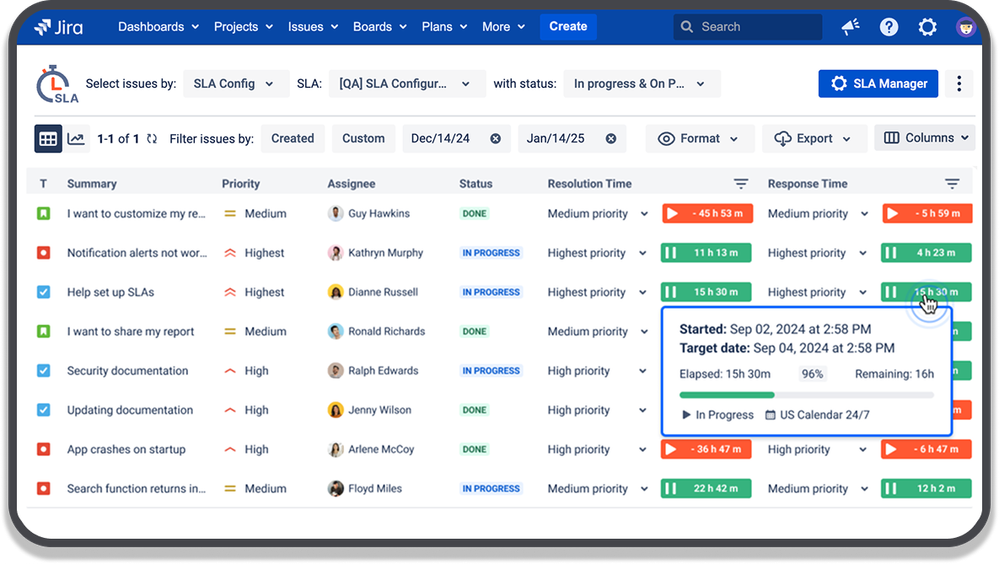Click the paused 12 h 2 m response timer
The height and width of the screenshot is (564, 999).
[926, 489]
